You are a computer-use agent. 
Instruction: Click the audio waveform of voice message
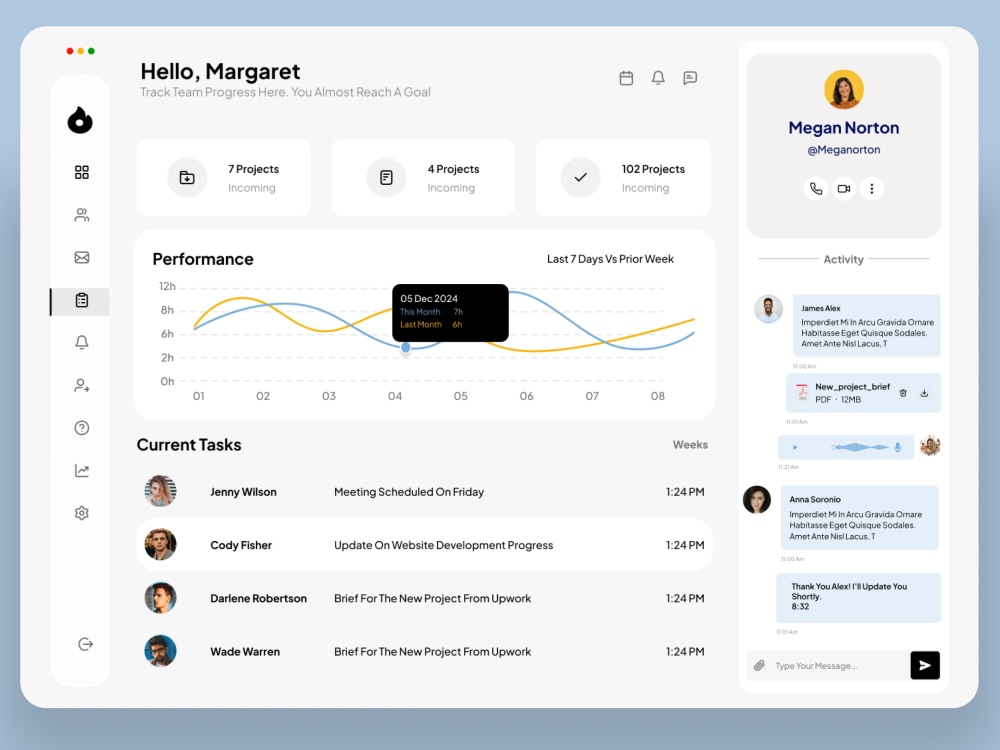[860, 447]
